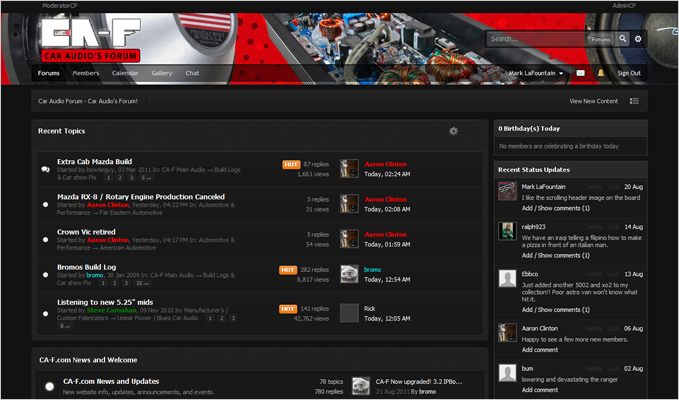Click the small user avatar beside Mark LaFountain in navbar
This screenshot has width=679, height=400.
(x=494, y=73)
